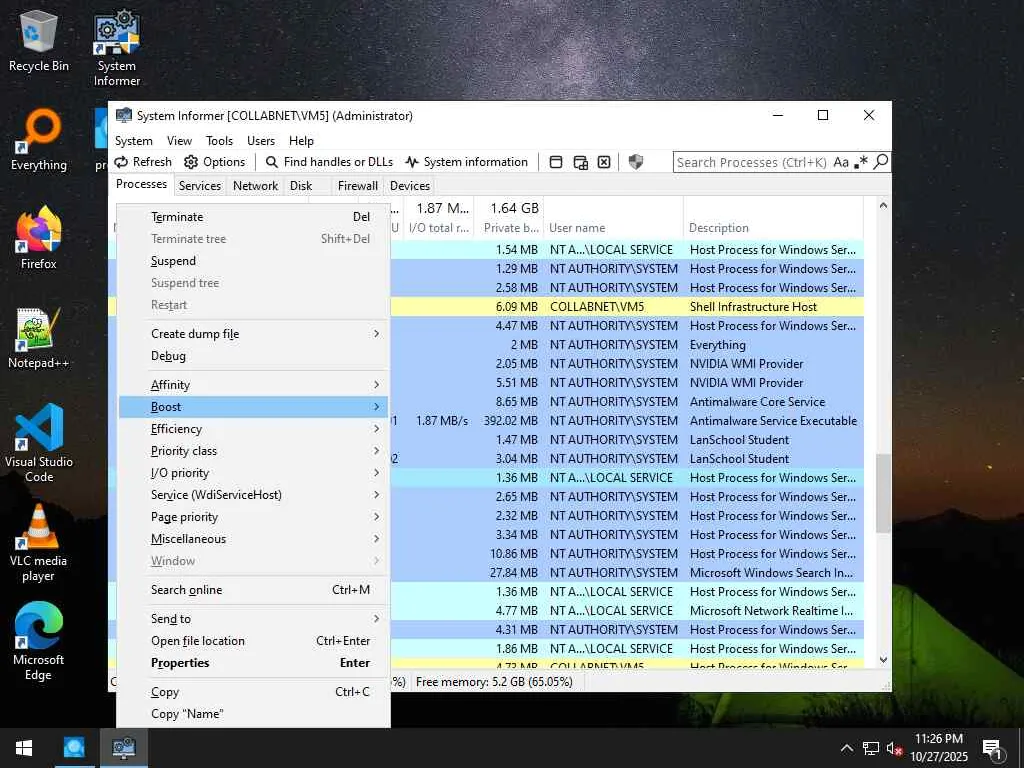This screenshot has width=1024, height=768.
Task: Expand the Page priority submenu
Action: (253, 517)
